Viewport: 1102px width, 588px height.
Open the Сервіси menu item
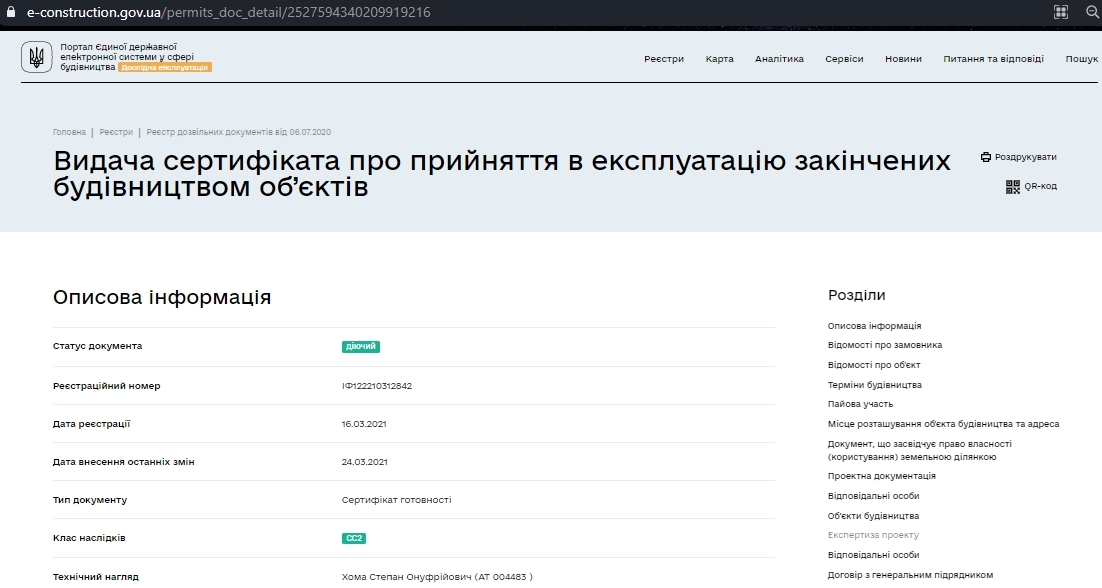point(844,59)
